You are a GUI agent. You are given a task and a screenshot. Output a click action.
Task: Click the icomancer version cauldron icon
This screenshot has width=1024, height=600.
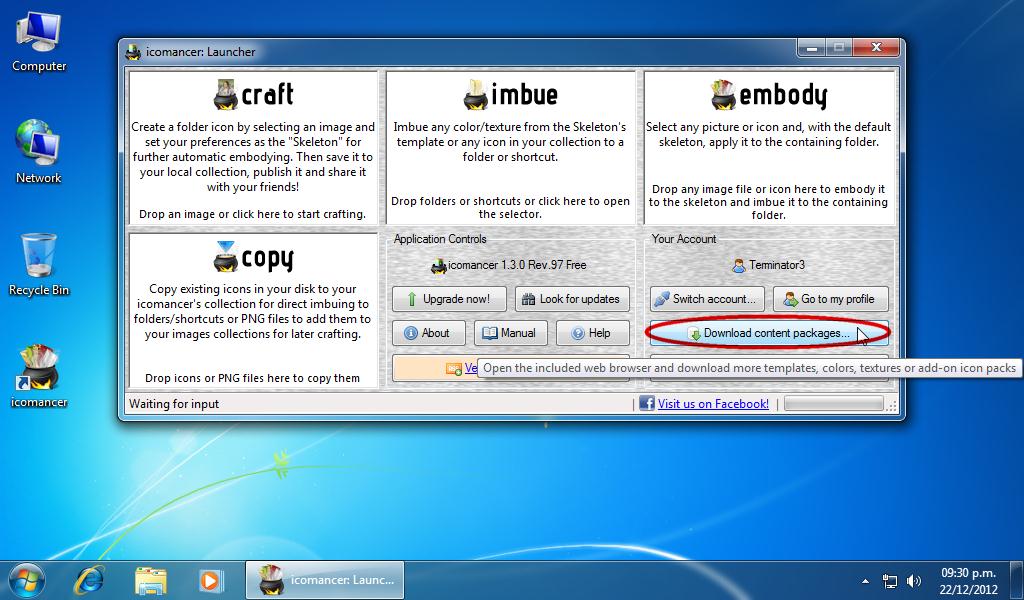[439, 266]
